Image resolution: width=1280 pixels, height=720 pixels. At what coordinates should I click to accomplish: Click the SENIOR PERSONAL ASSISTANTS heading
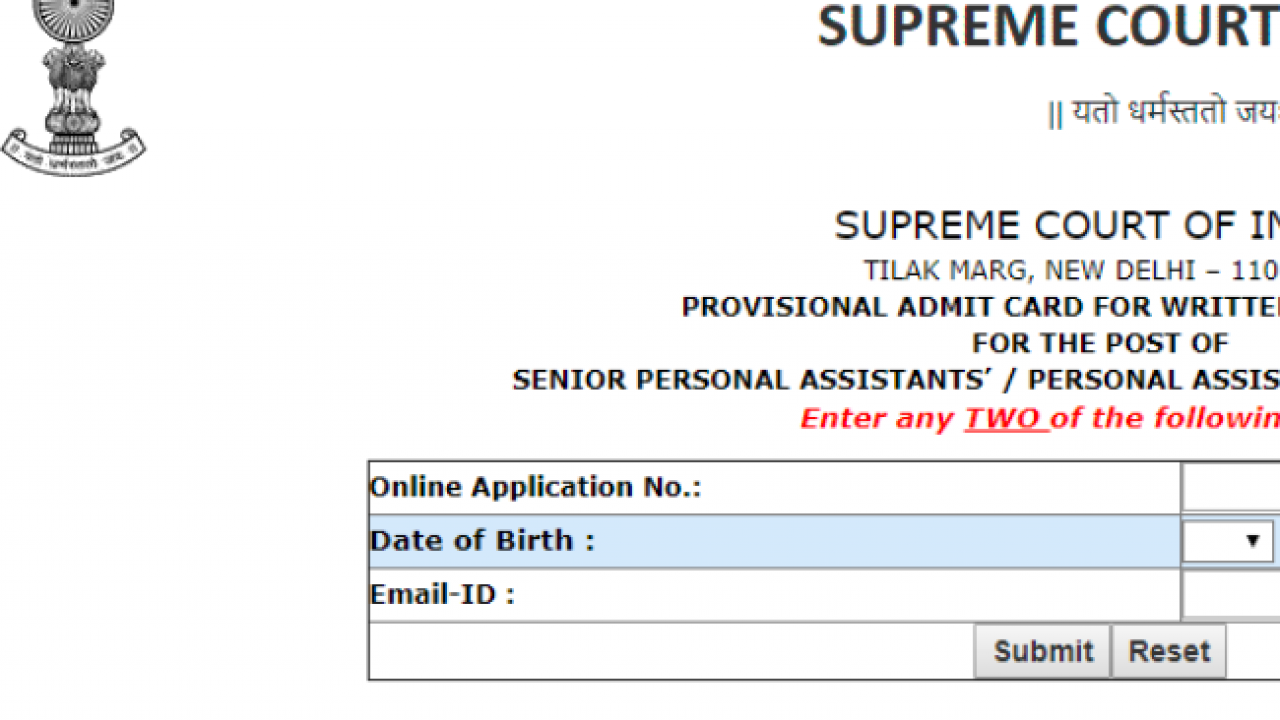[x=895, y=380]
